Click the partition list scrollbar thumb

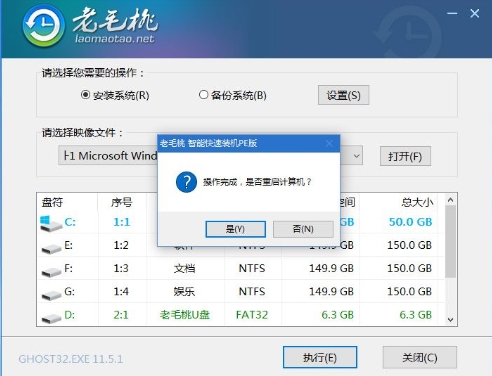pyautogui.click(x=451, y=241)
